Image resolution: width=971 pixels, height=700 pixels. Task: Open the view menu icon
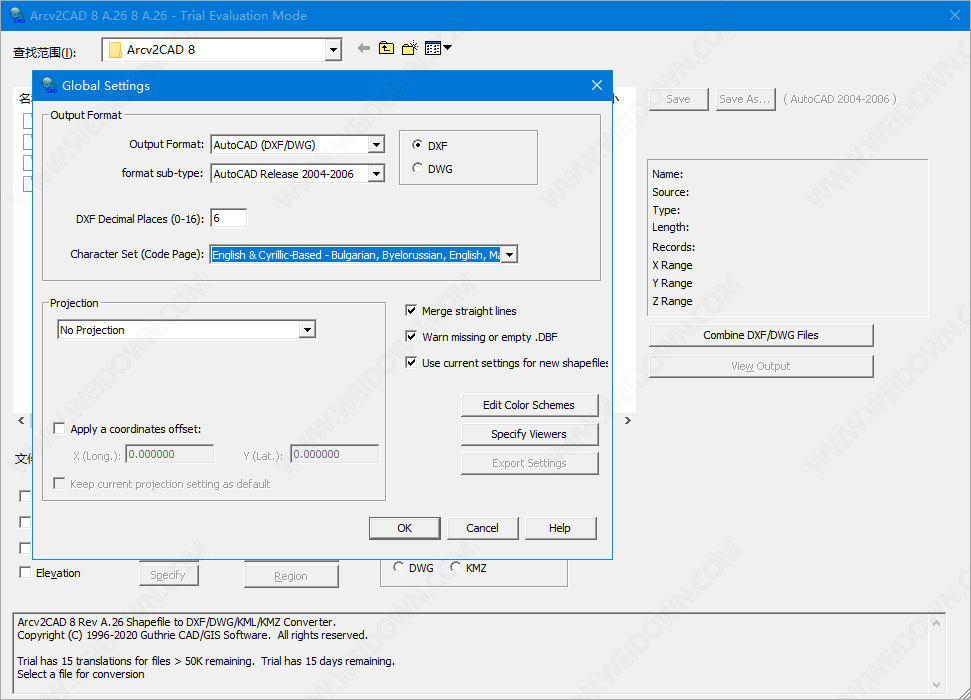click(x=438, y=48)
